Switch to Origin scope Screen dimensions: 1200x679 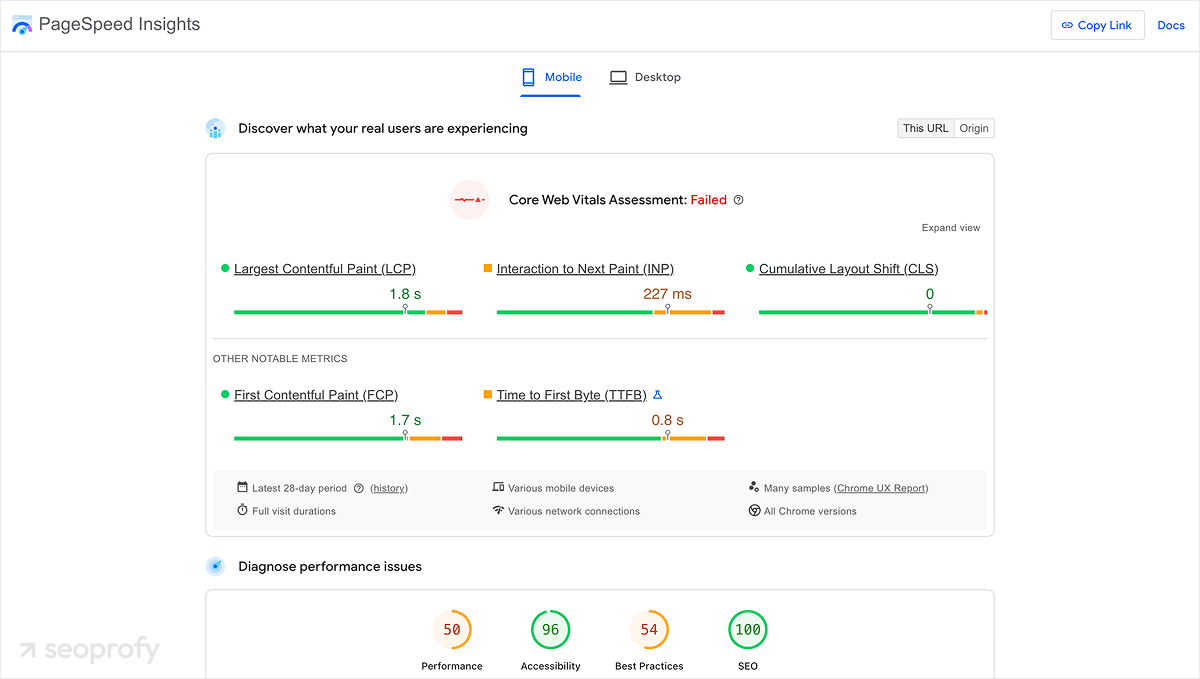point(973,128)
